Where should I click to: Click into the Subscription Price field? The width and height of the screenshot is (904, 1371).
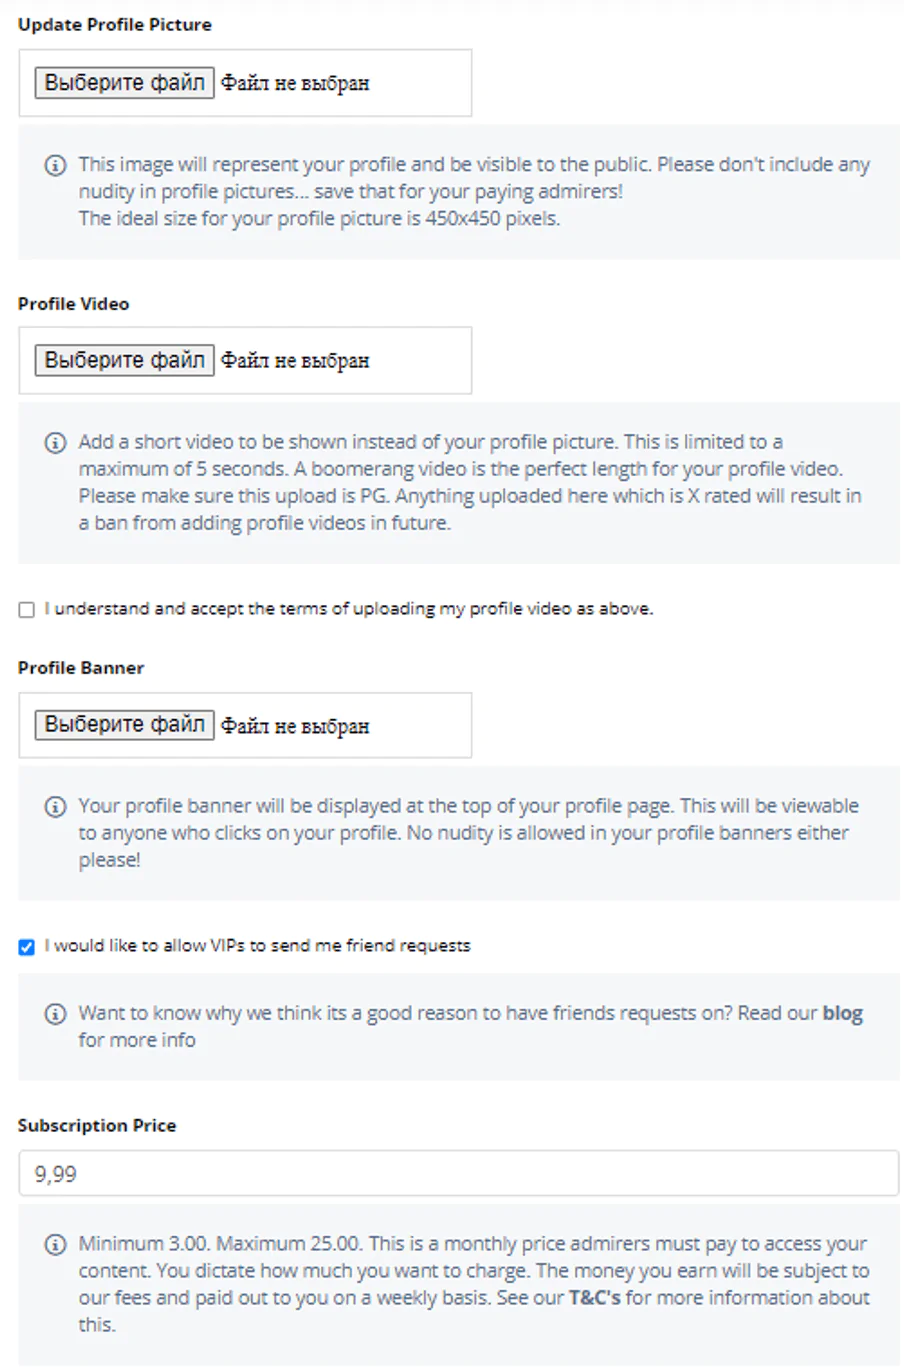coord(459,1173)
